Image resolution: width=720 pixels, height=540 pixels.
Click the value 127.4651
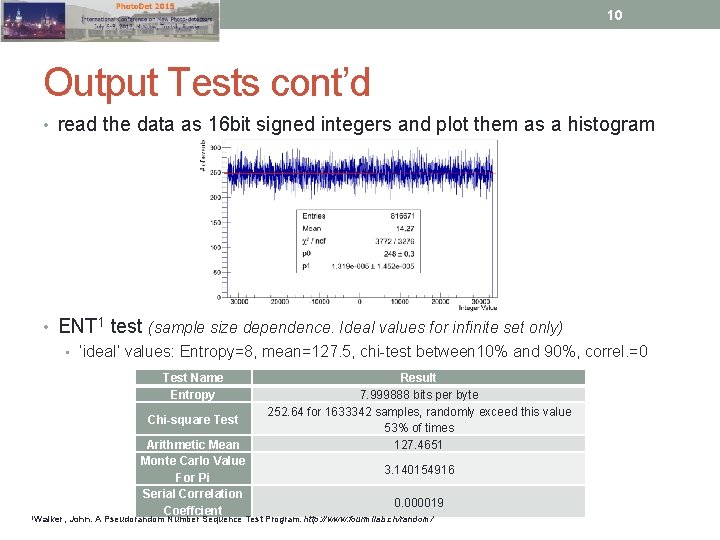[418, 444]
